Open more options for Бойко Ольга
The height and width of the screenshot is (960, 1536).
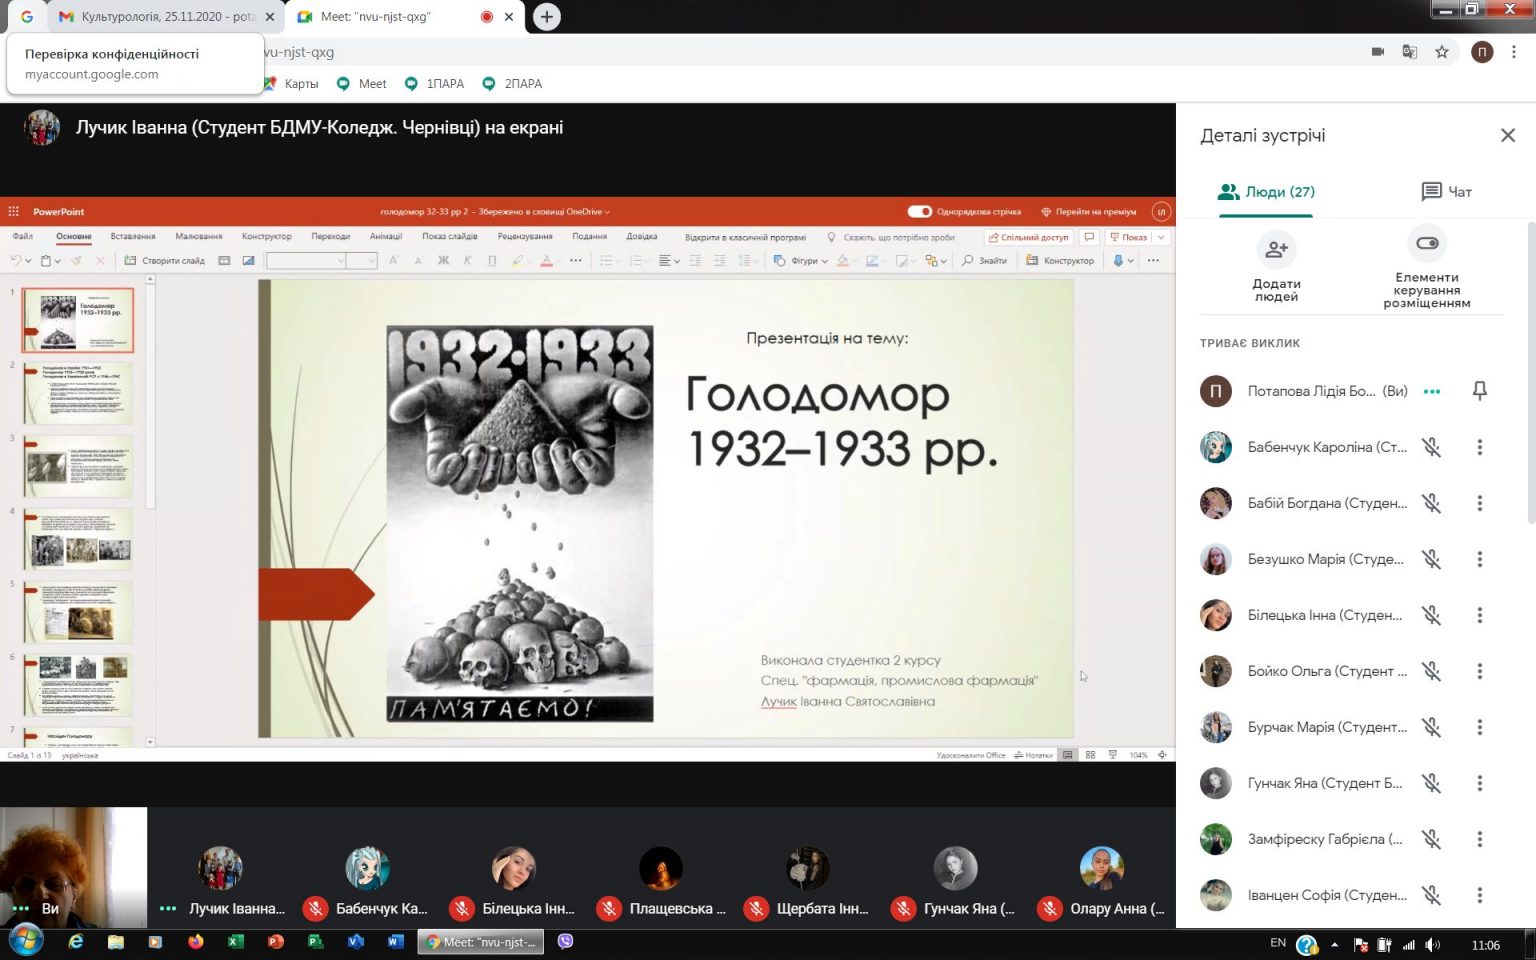pyautogui.click(x=1479, y=671)
